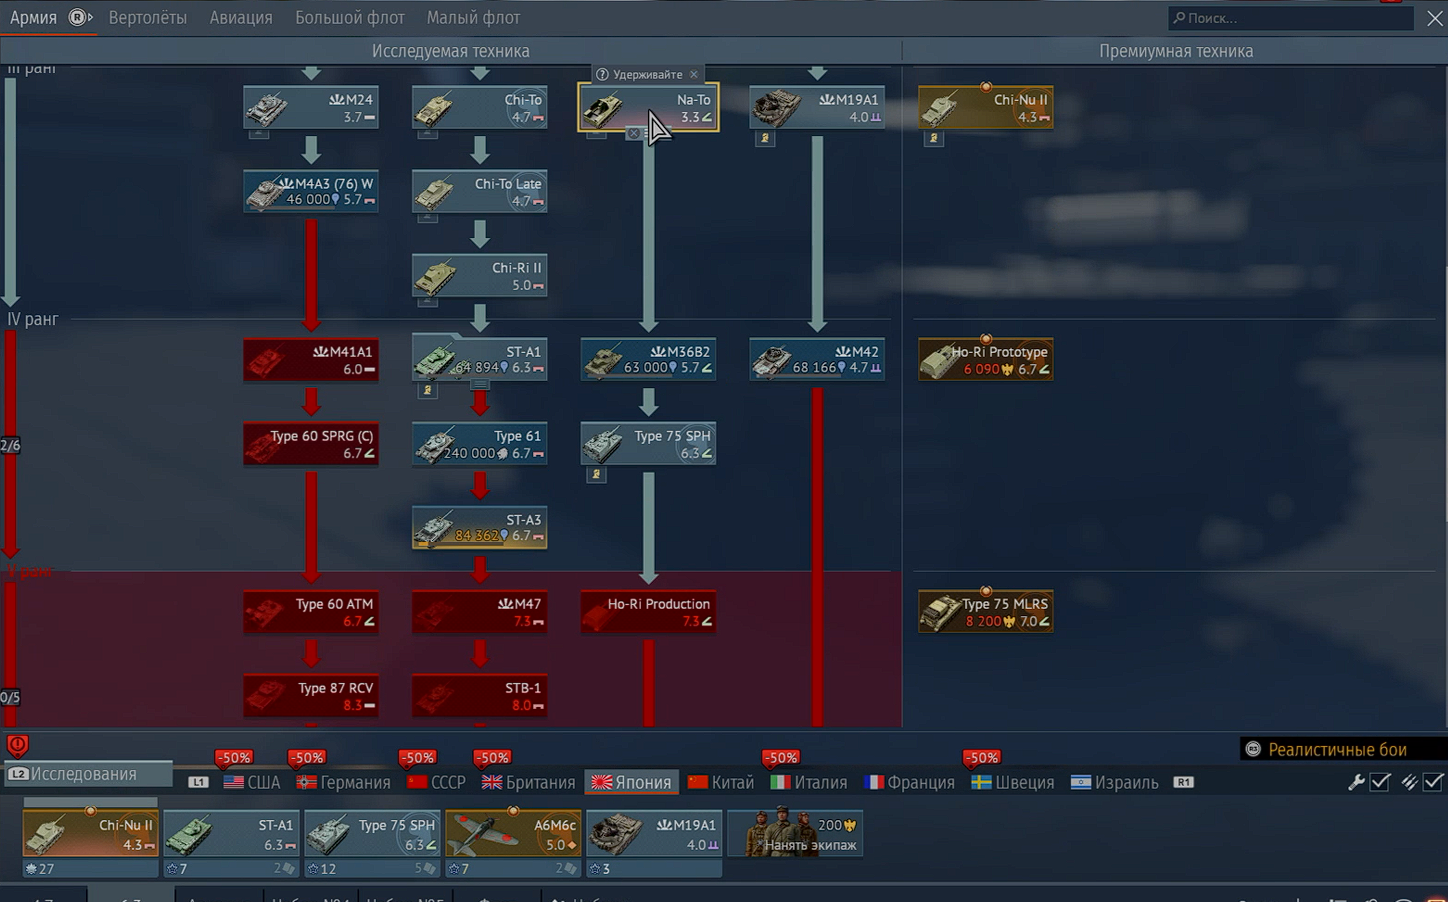Select the locked Type 60 ATM
The height and width of the screenshot is (902, 1448).
tap(311, 612)
